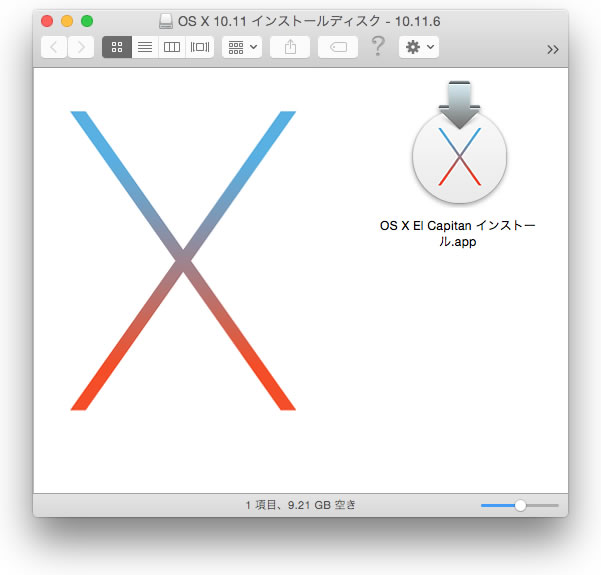This screenshot has width=601, height=575.
Task: Click the Edit Tags button
Action: (x=338, y=47)
